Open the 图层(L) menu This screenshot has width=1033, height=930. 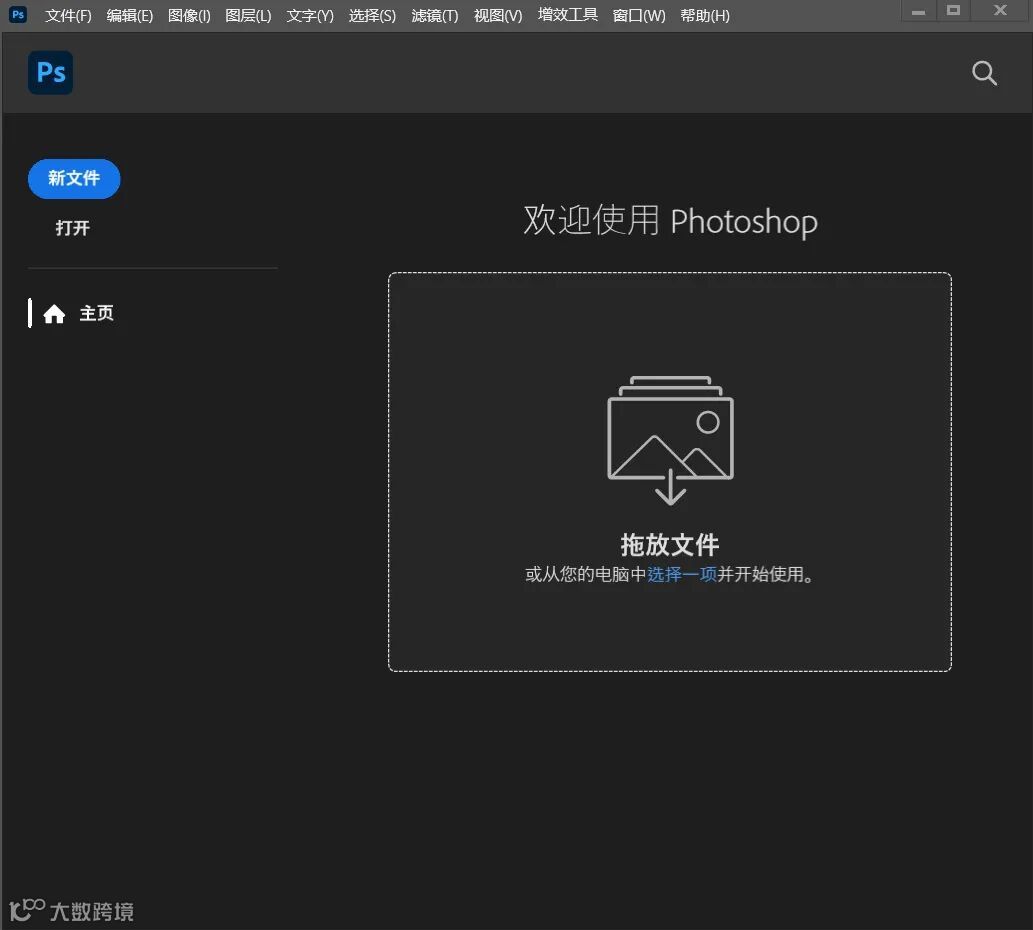[248, 15]
